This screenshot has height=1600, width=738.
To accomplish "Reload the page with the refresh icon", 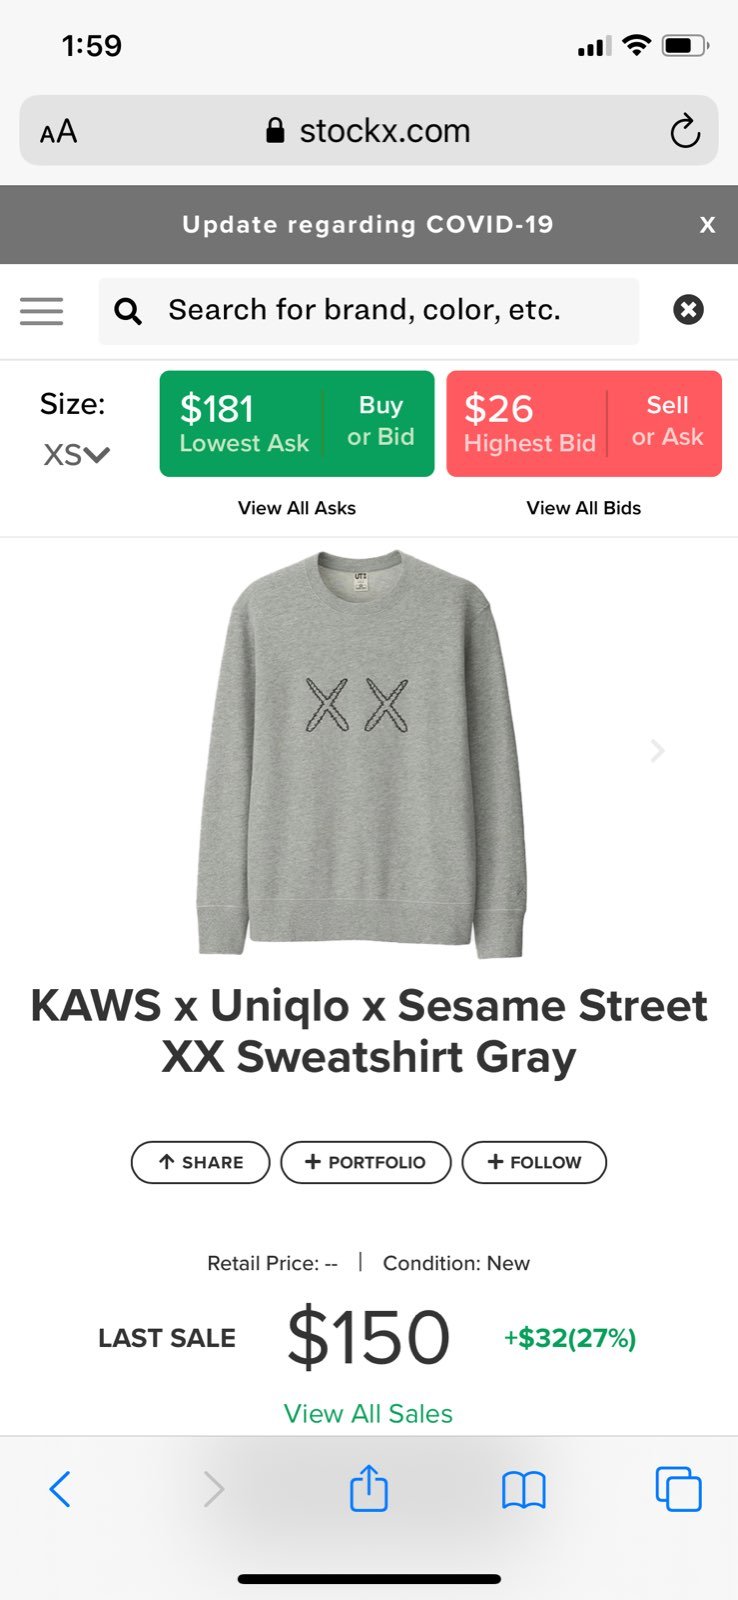I will [x=685, y=131].
